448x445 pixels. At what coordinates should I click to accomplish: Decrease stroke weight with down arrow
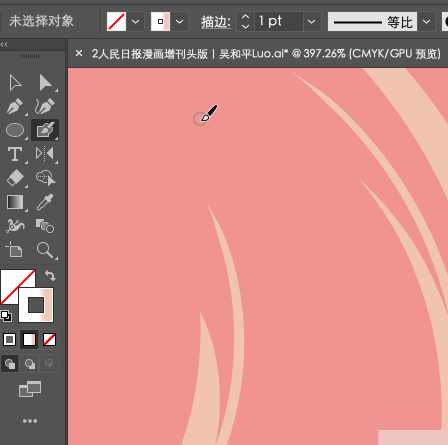(x=245, y=26)
